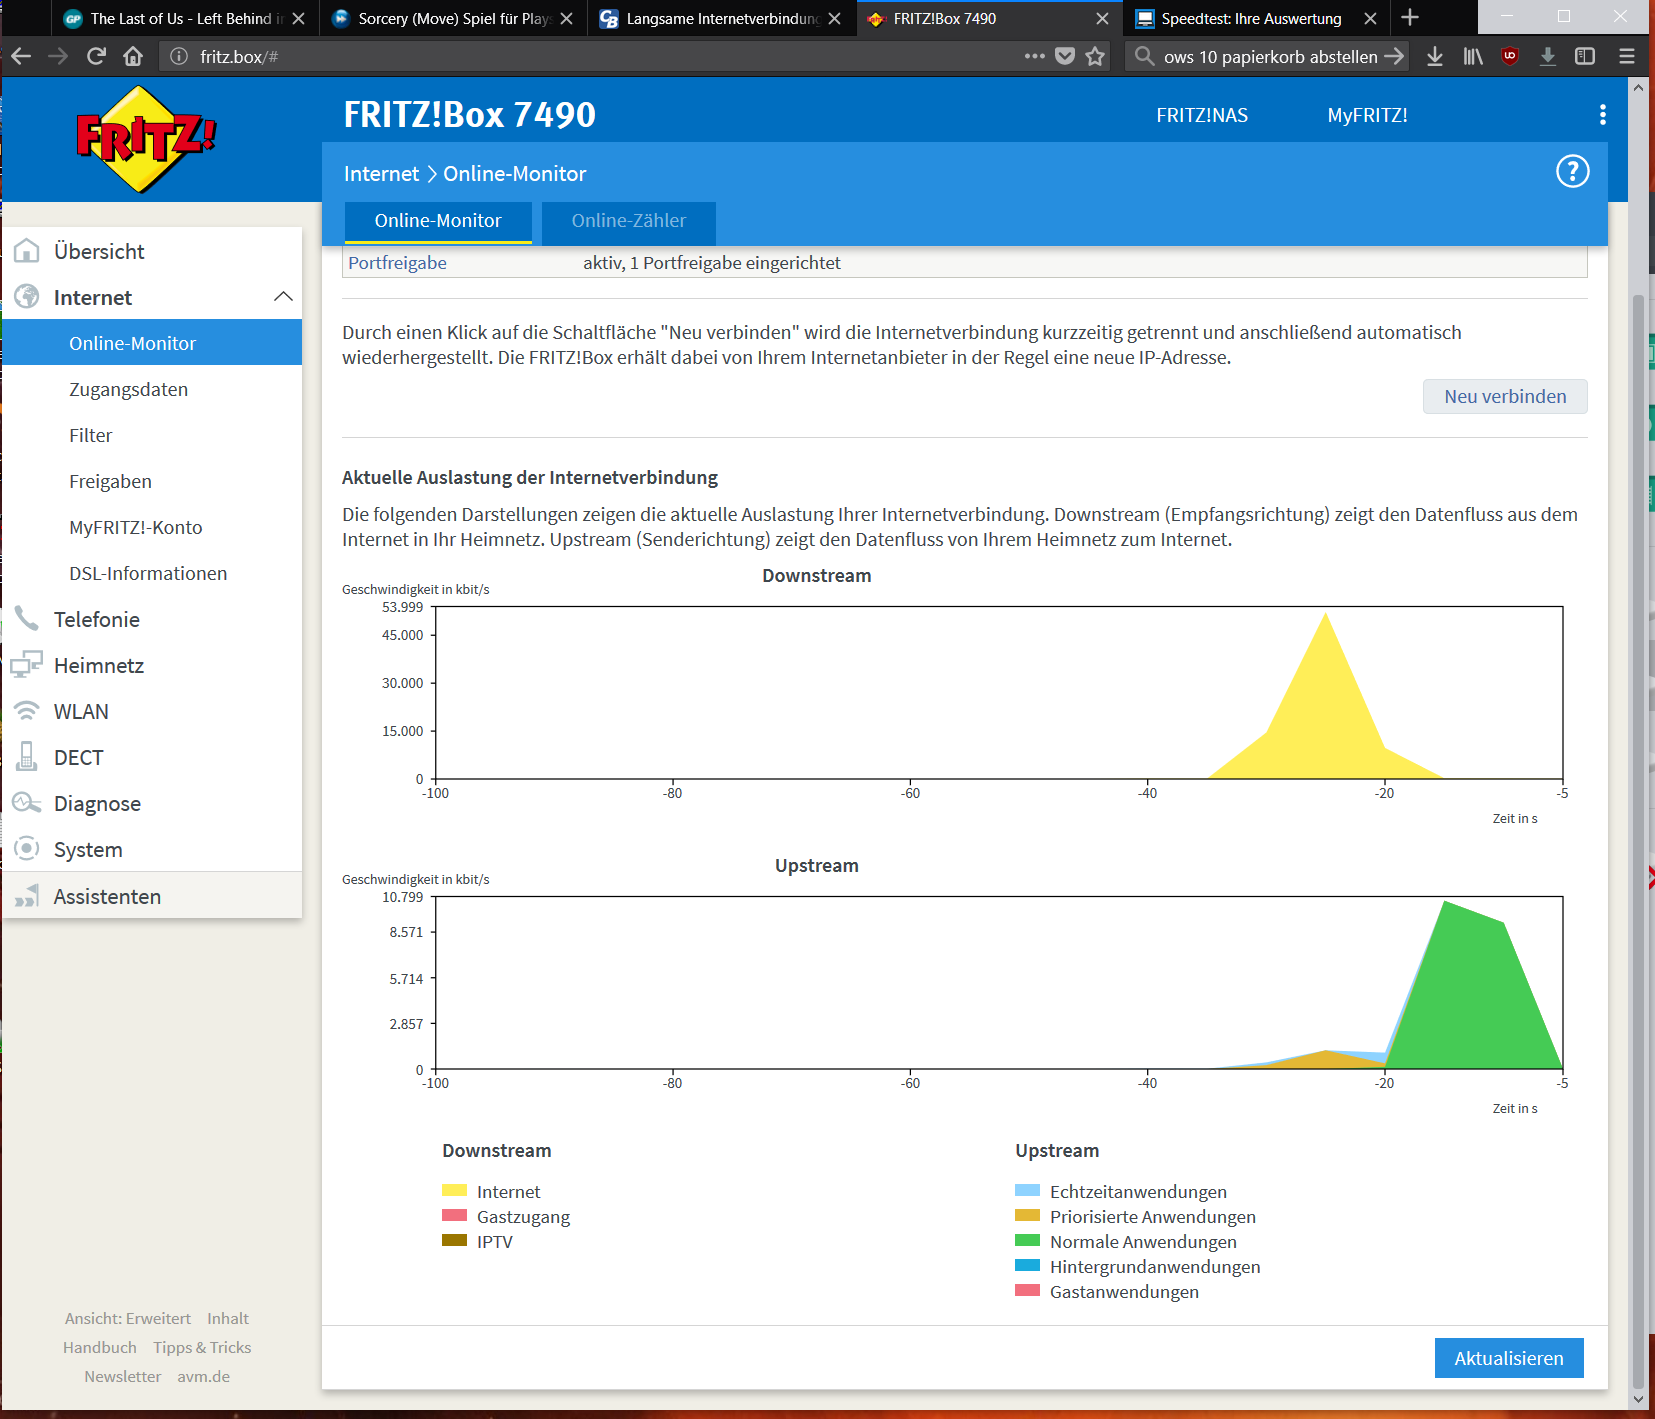Image resolution: width=1655 pixels, height=1419 pixels.
Task: Click the Heimnetz computers icon
Action: 27,665
